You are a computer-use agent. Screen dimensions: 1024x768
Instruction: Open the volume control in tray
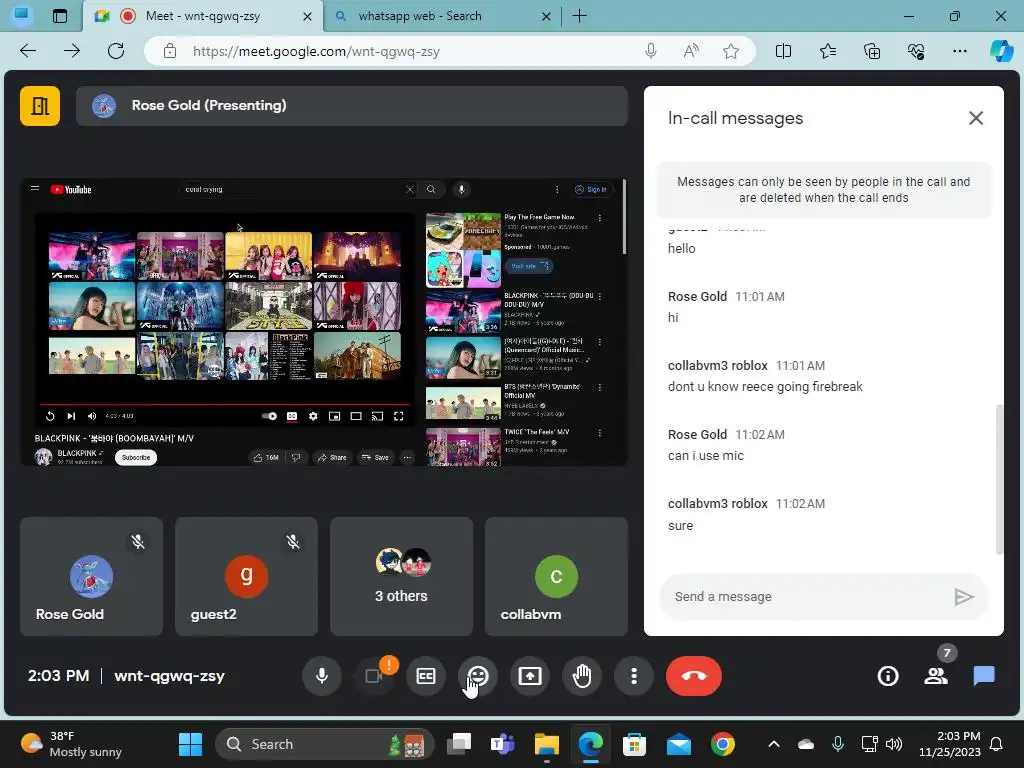(x=894, y=744)
